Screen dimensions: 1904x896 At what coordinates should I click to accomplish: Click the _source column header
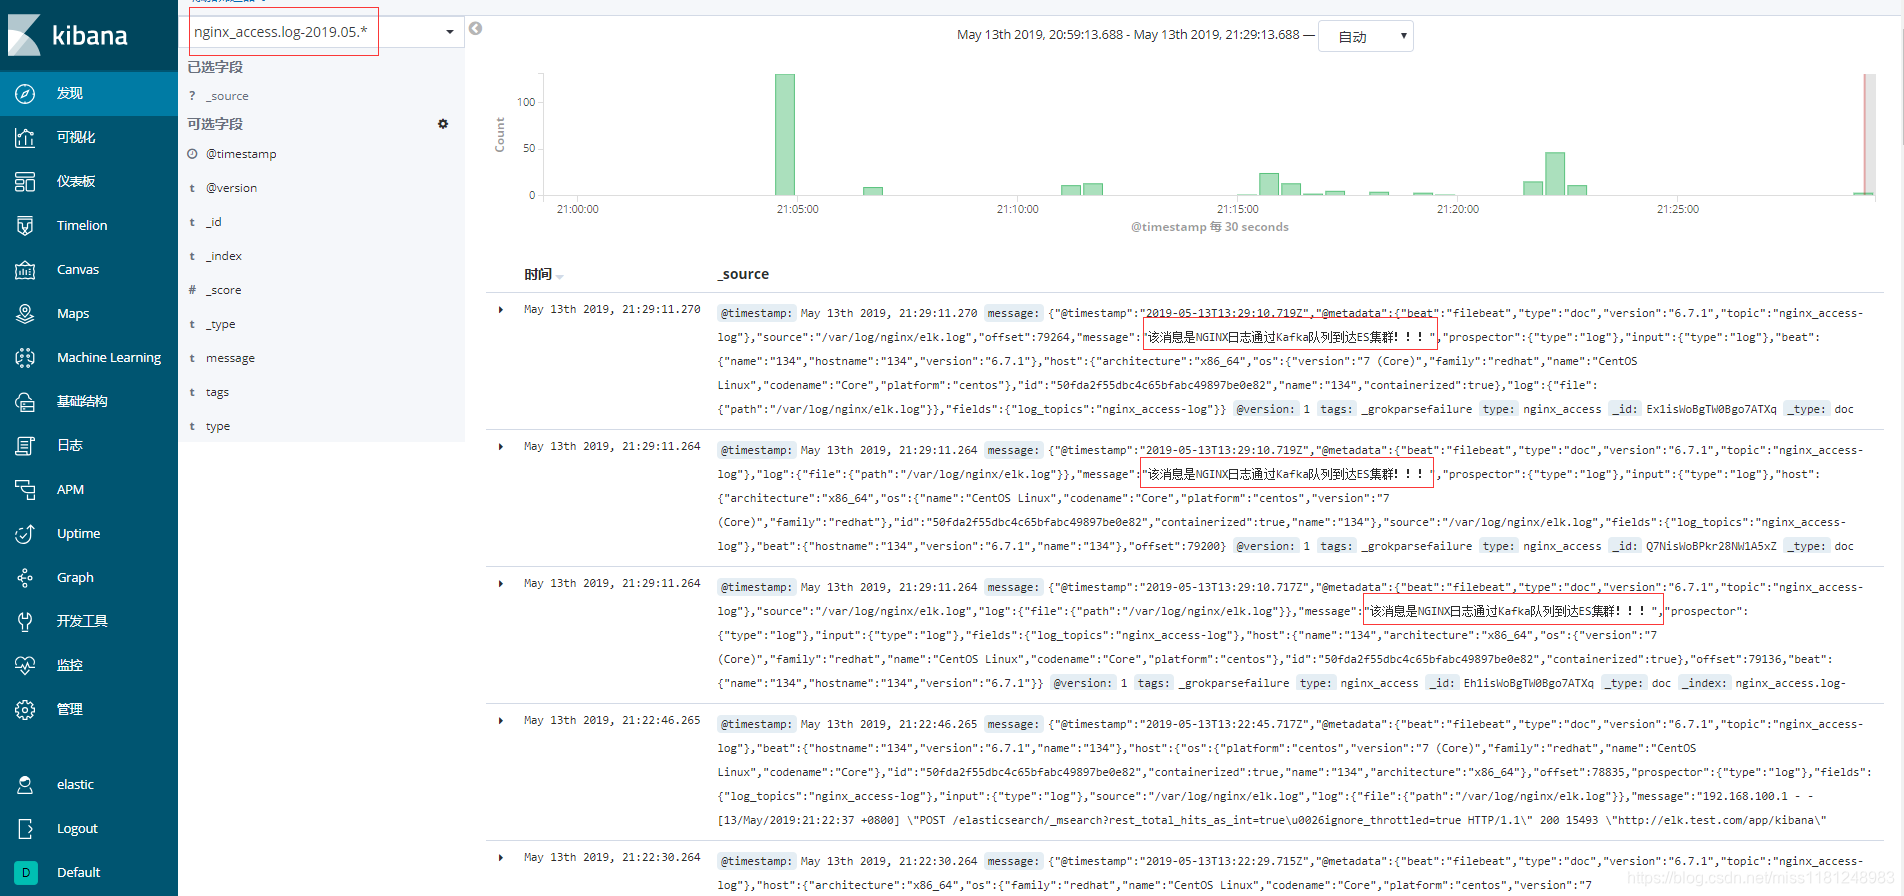(743, 274)
